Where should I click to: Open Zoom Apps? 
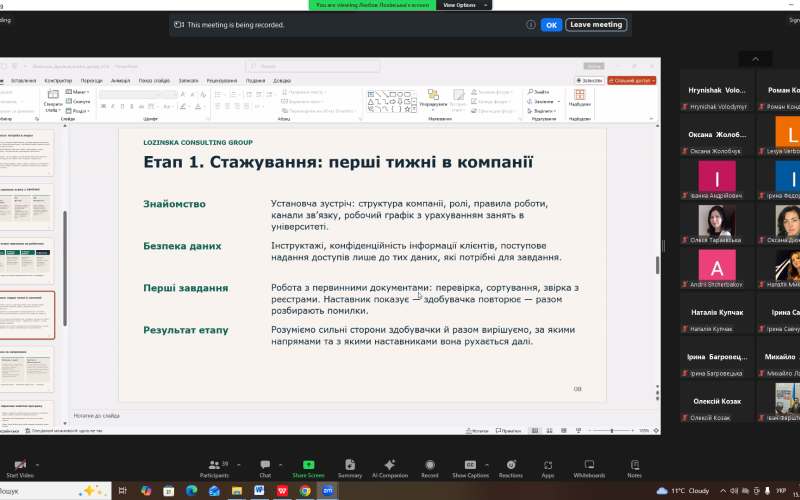pos(548,469)
